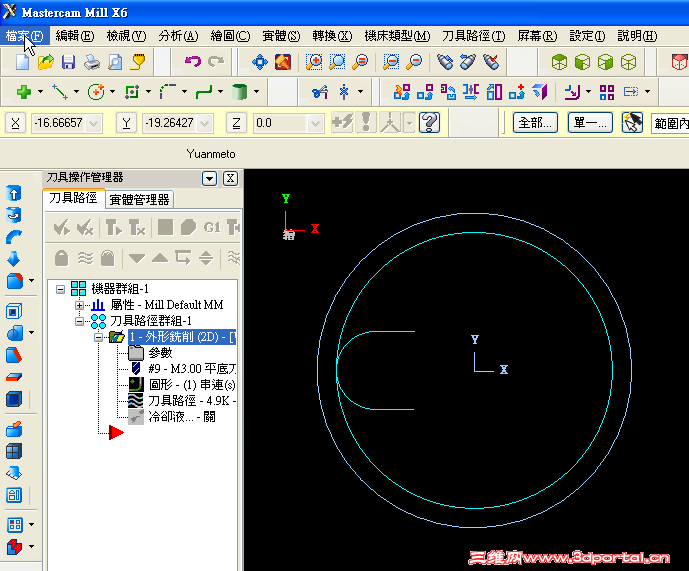The height and width of the screenshot is (571, 689).
Task: Click the Move insert arrow down icon
Action: tap(137, 258)
